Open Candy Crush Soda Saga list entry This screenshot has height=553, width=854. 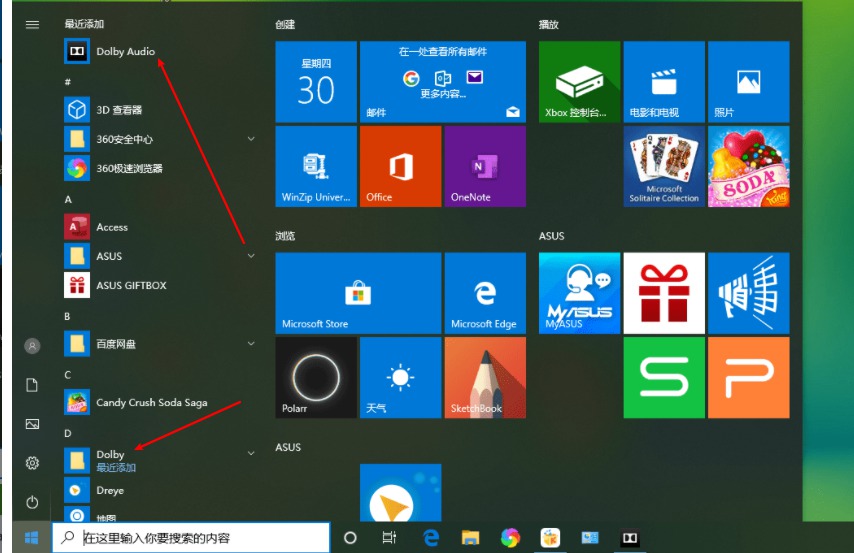pyautogui.click(x=158, y=403)
